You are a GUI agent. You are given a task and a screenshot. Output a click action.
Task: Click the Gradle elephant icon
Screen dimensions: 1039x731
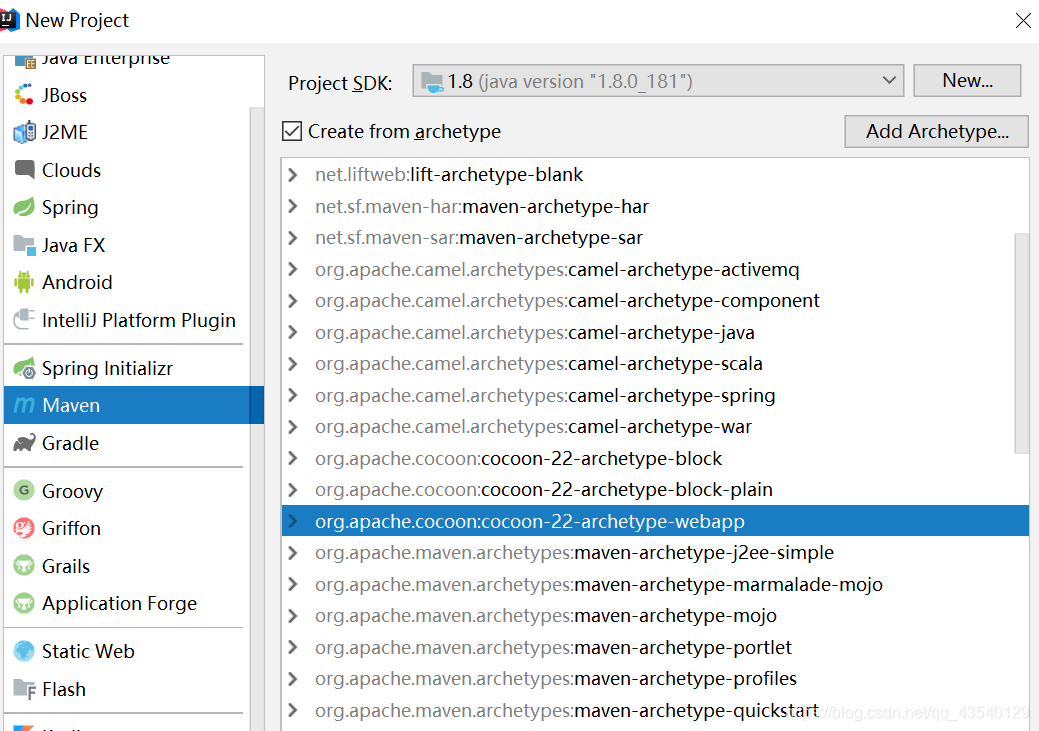[25, 443]
